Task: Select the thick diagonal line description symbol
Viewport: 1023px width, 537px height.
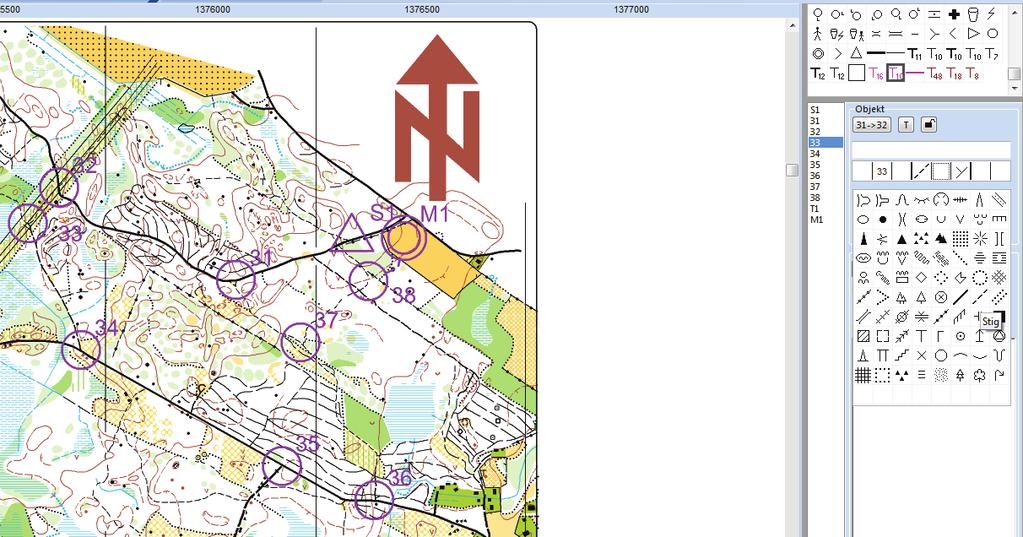Action: click(960, 298)
